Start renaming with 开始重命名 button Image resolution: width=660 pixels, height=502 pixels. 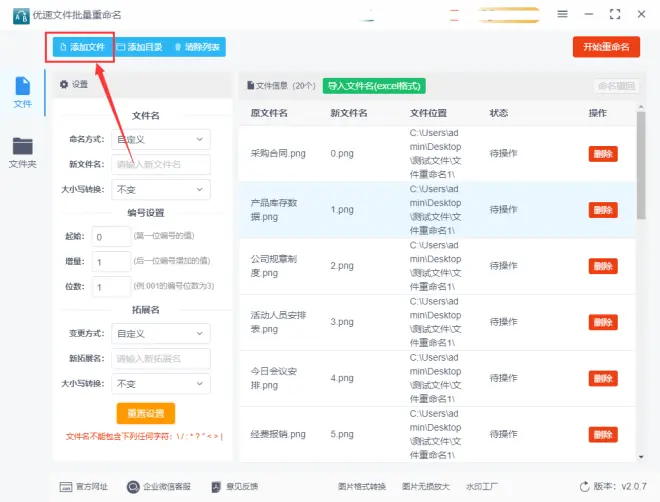[606, 47]
